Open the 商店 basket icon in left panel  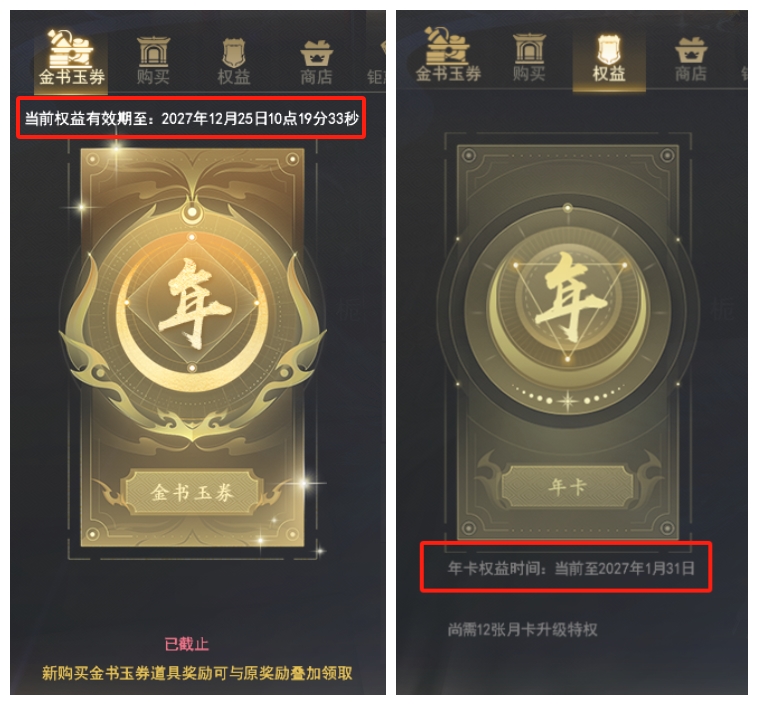click(x=316, y=54)
